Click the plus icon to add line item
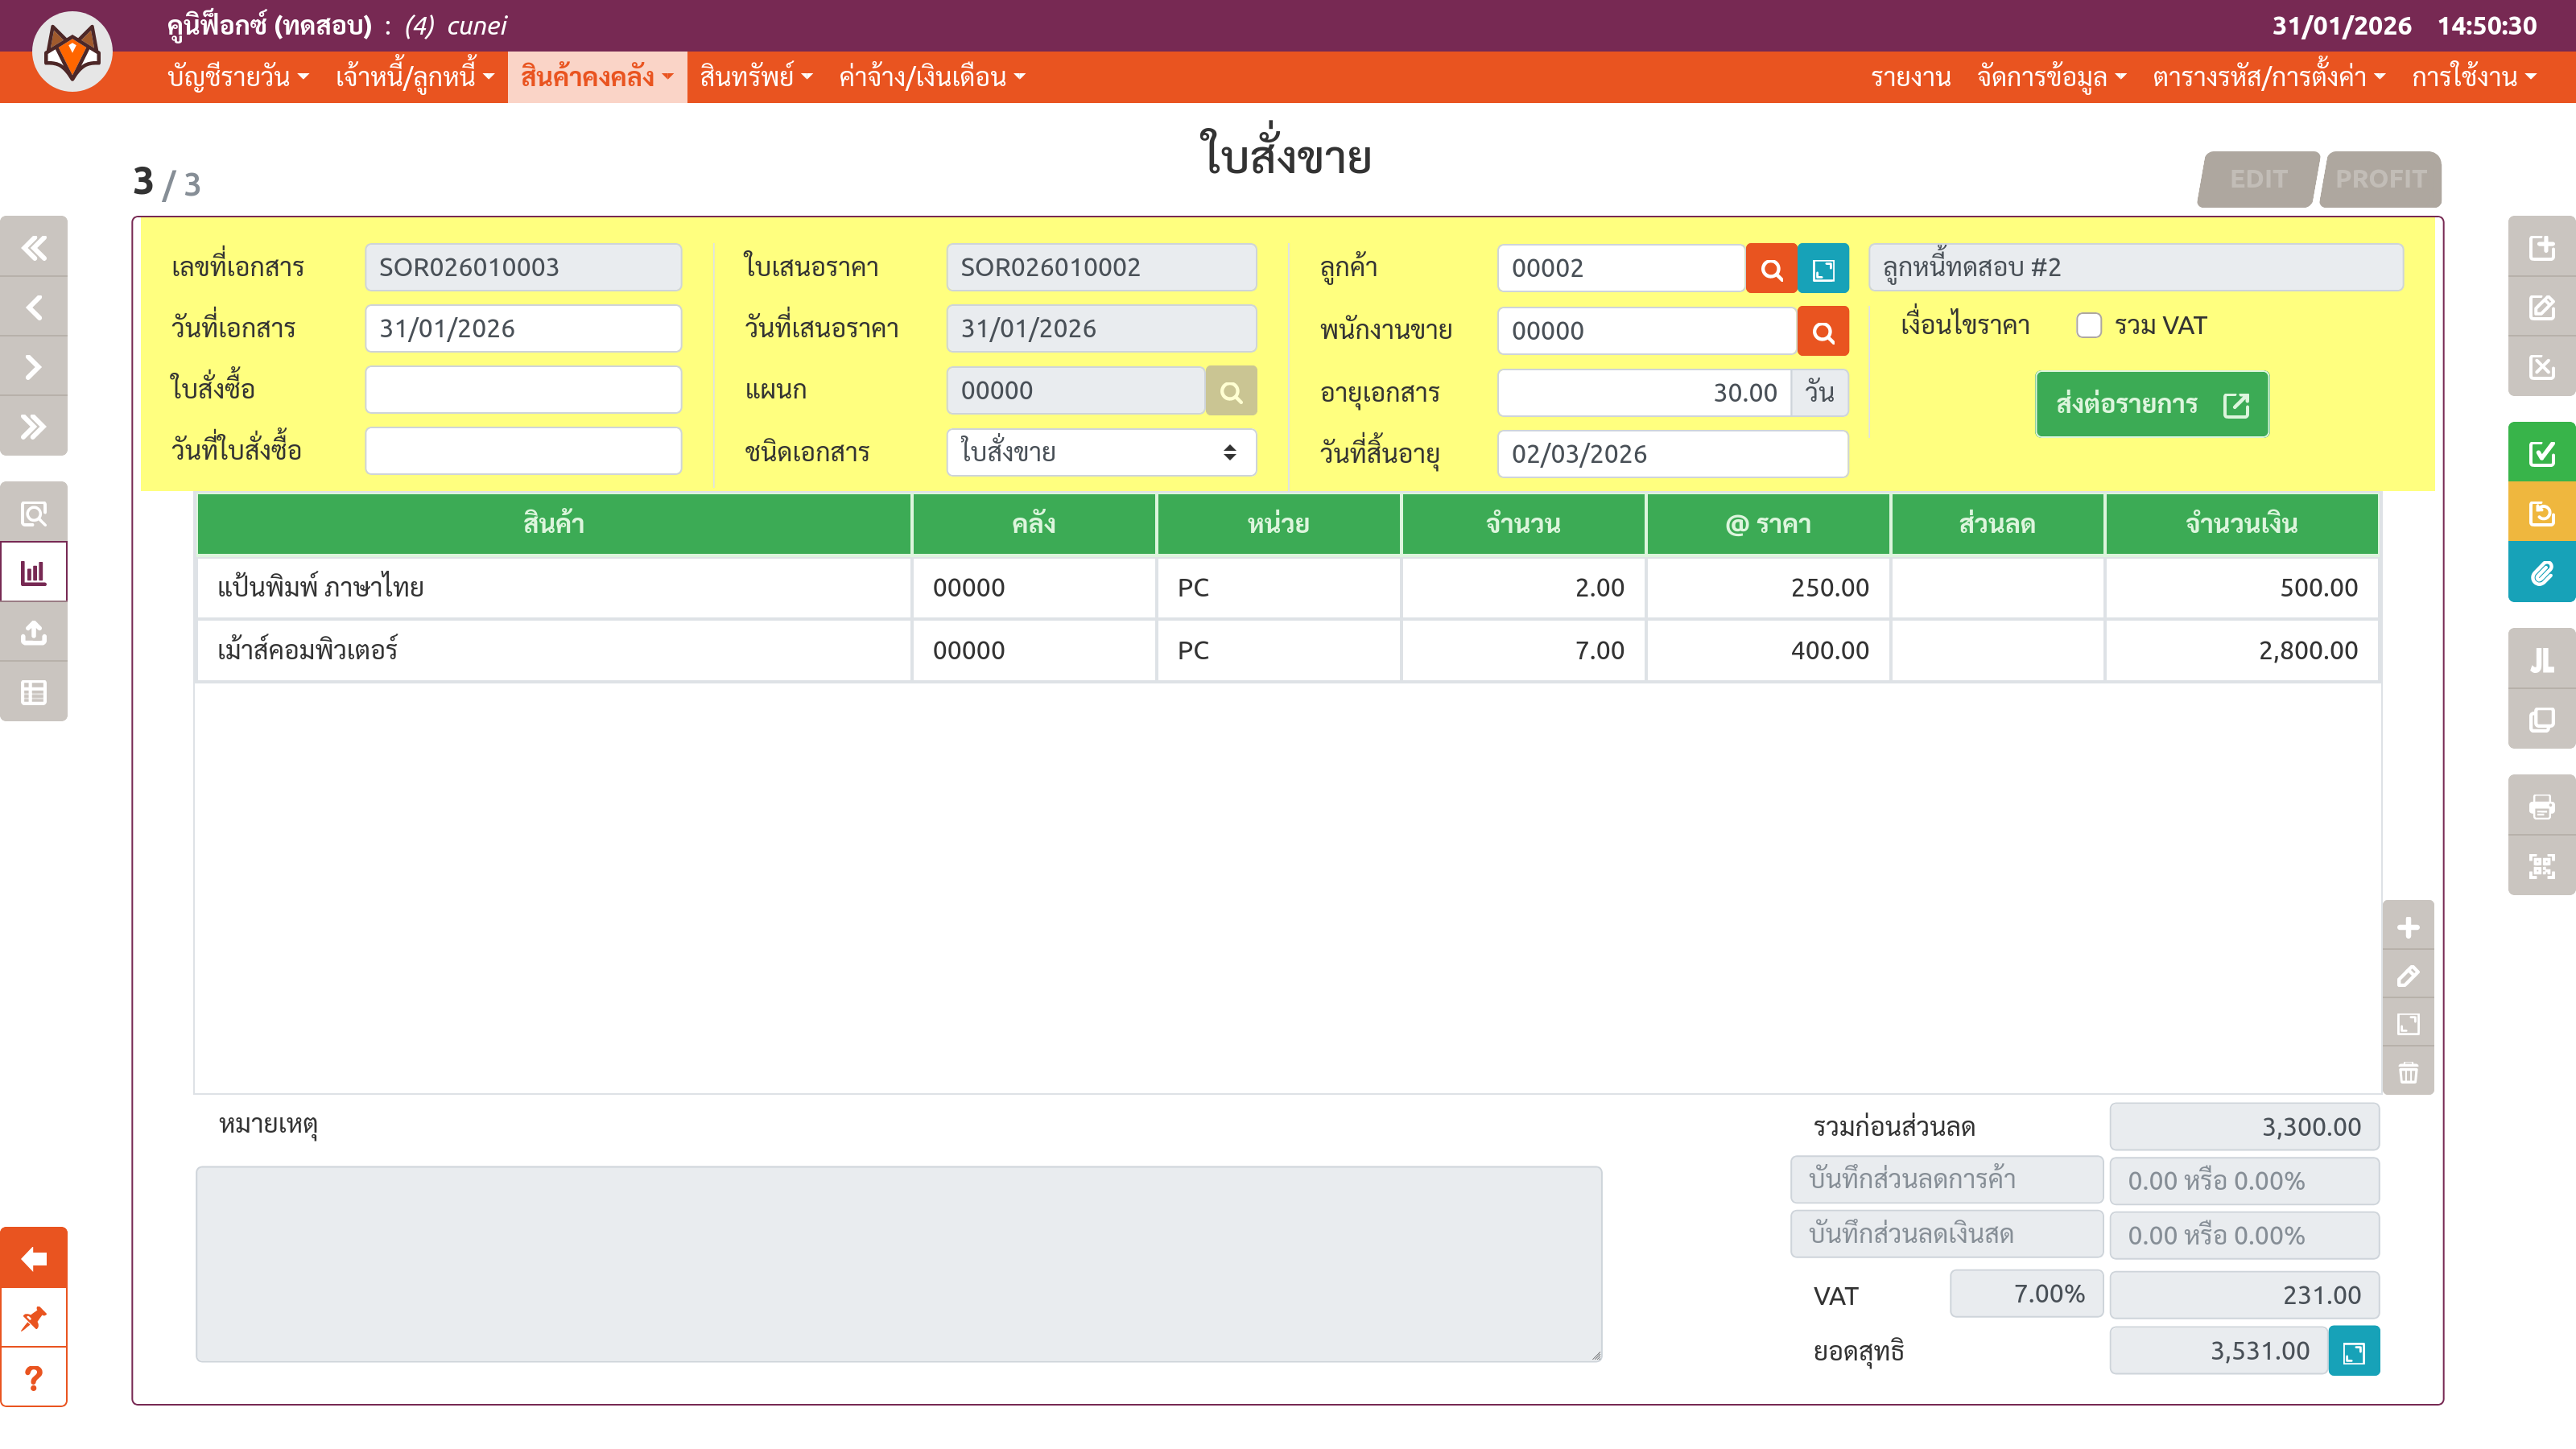The image size is (2576, 1449). pos(2408,928)
